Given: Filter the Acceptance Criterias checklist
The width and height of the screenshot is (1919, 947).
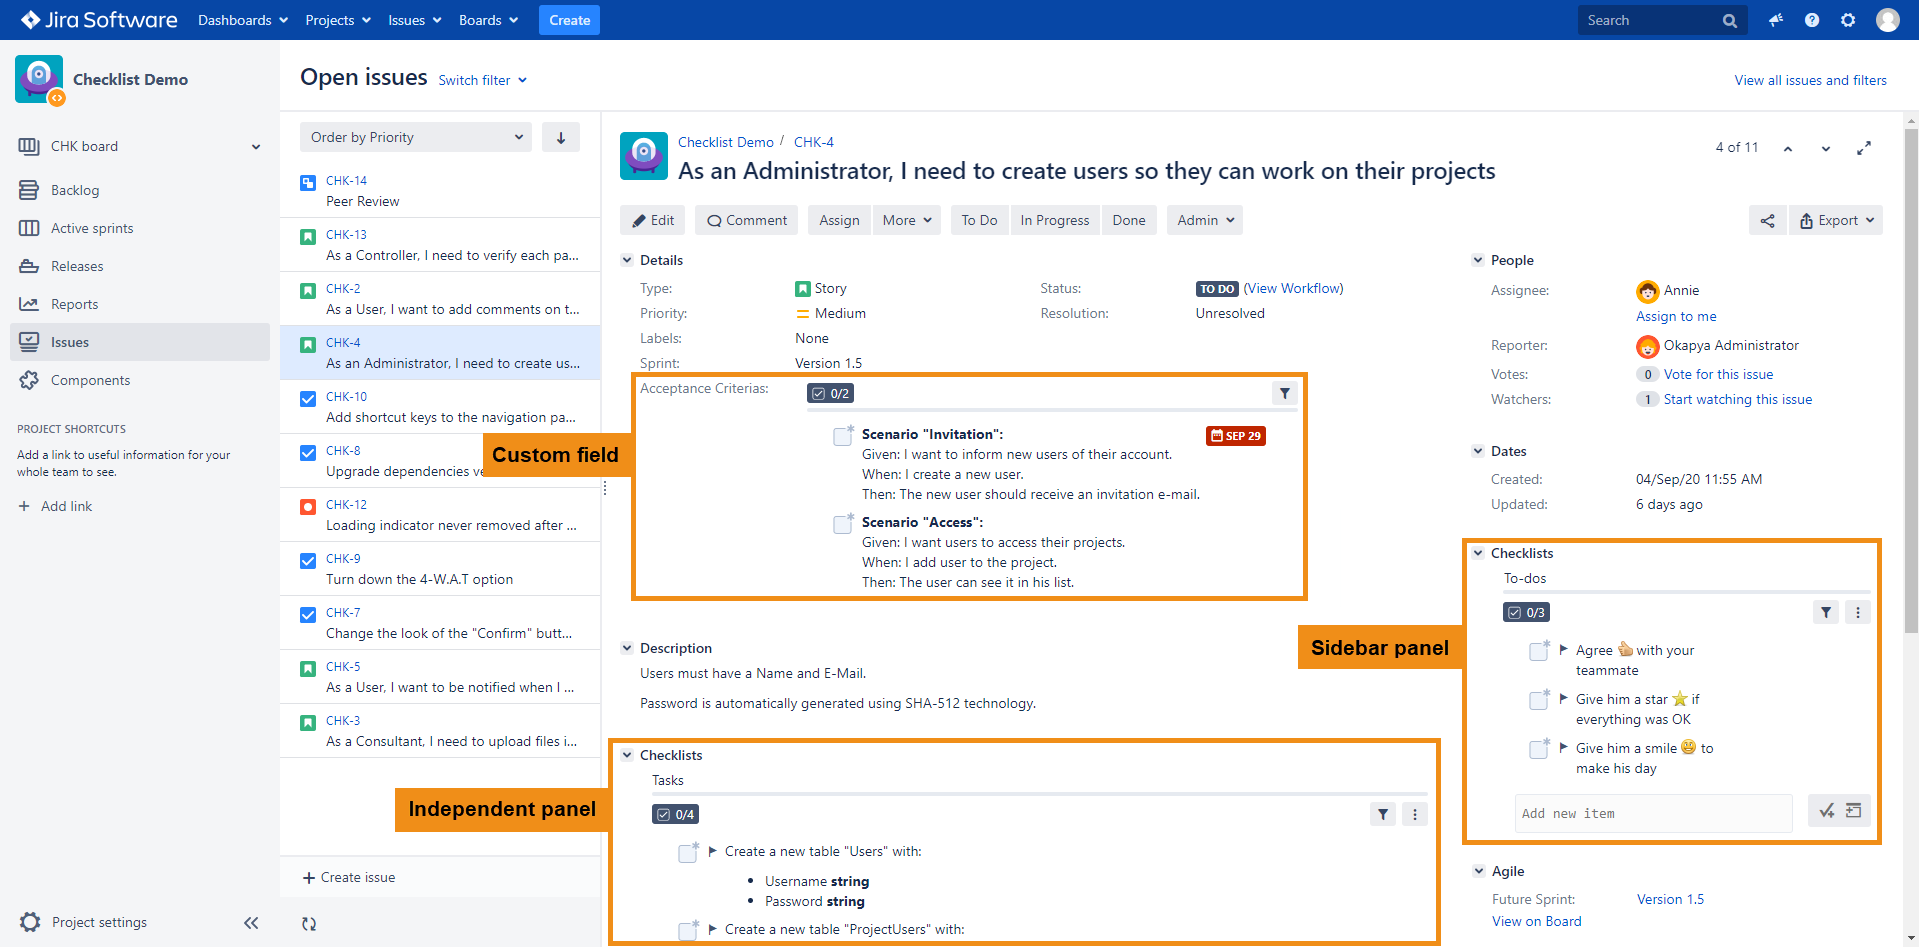Looking at the screenshot, I should 1284,393.
